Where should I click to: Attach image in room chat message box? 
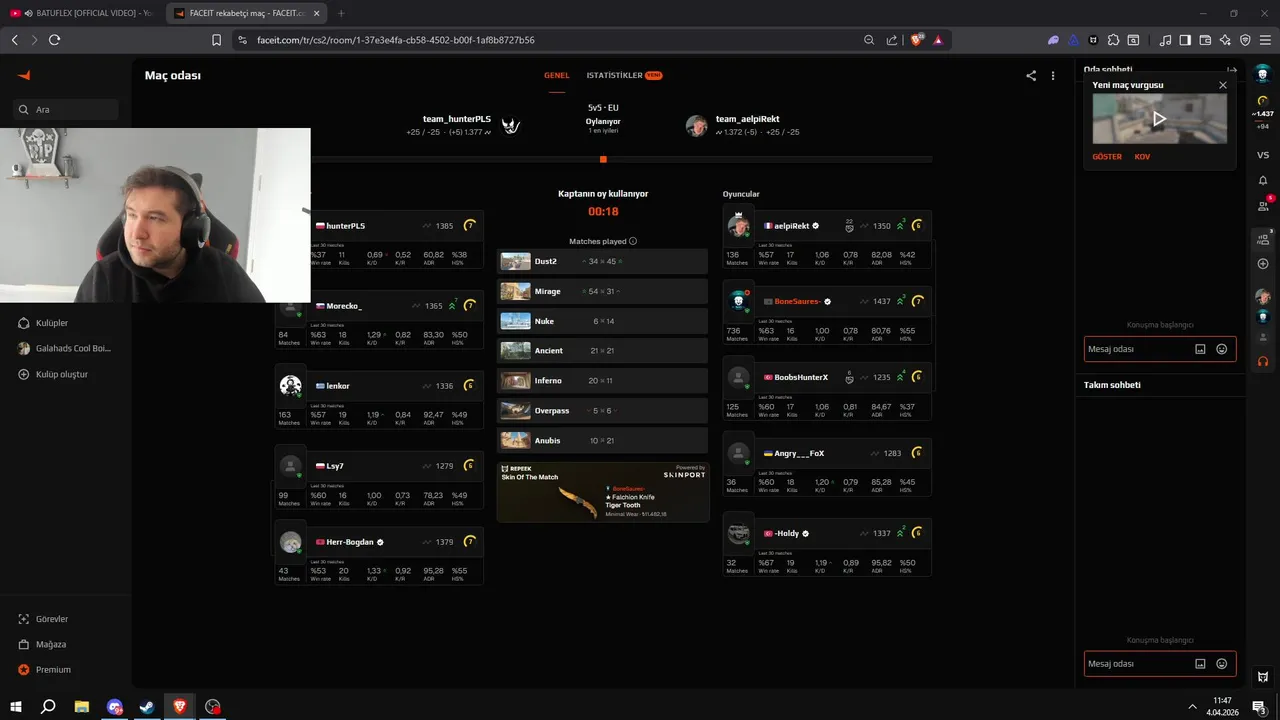point(1200,349)
